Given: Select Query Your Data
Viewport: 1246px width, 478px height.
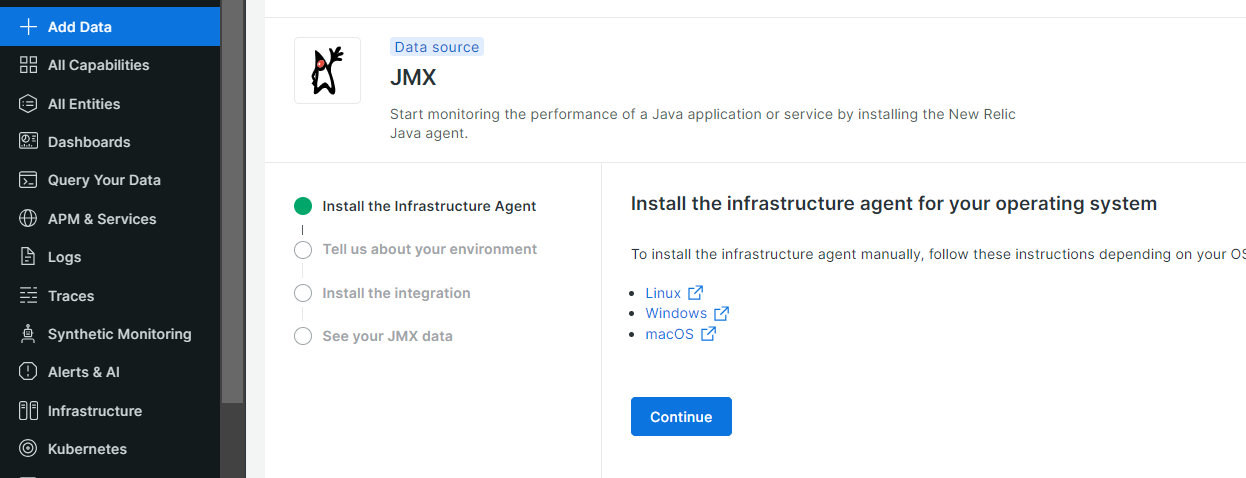Looking at the screenshot, I should [110, 180].
